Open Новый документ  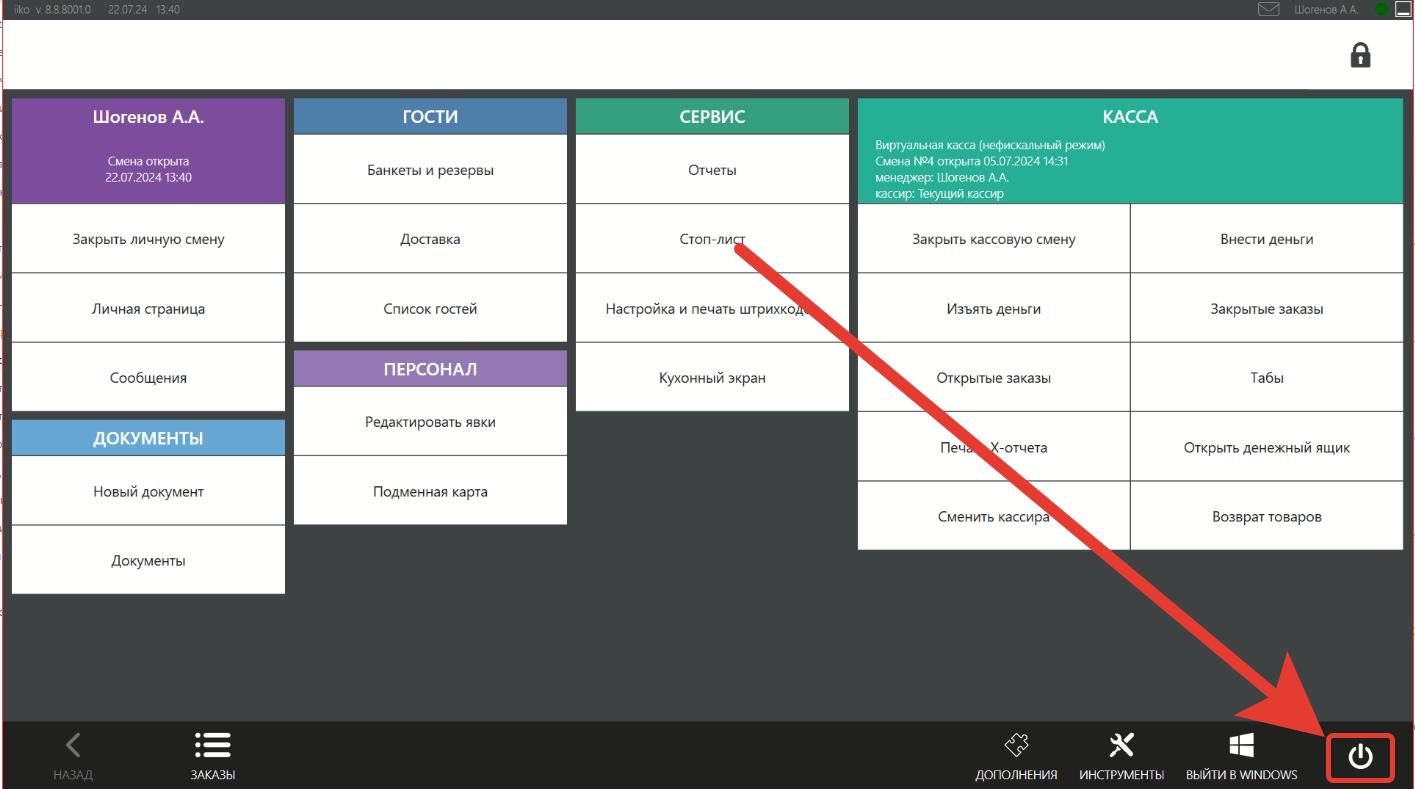pyautogui.click(x=148, y=491)
